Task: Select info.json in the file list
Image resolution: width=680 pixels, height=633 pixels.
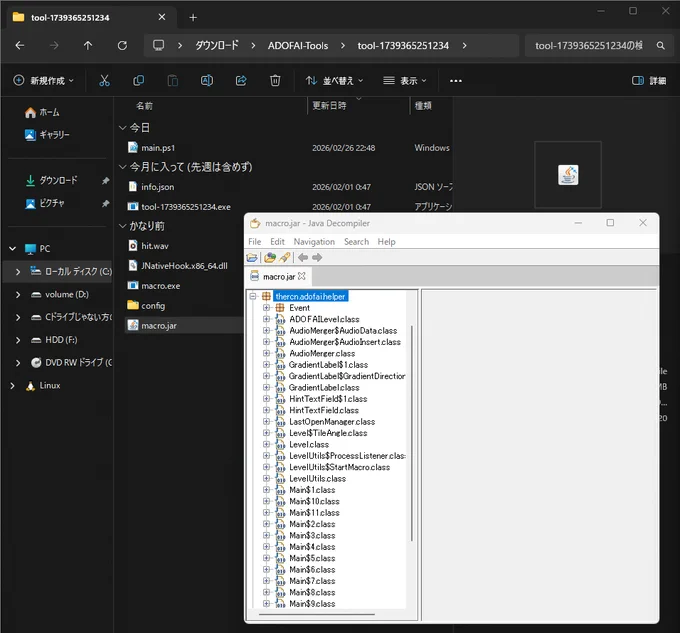Action: (x=157, y=187)
